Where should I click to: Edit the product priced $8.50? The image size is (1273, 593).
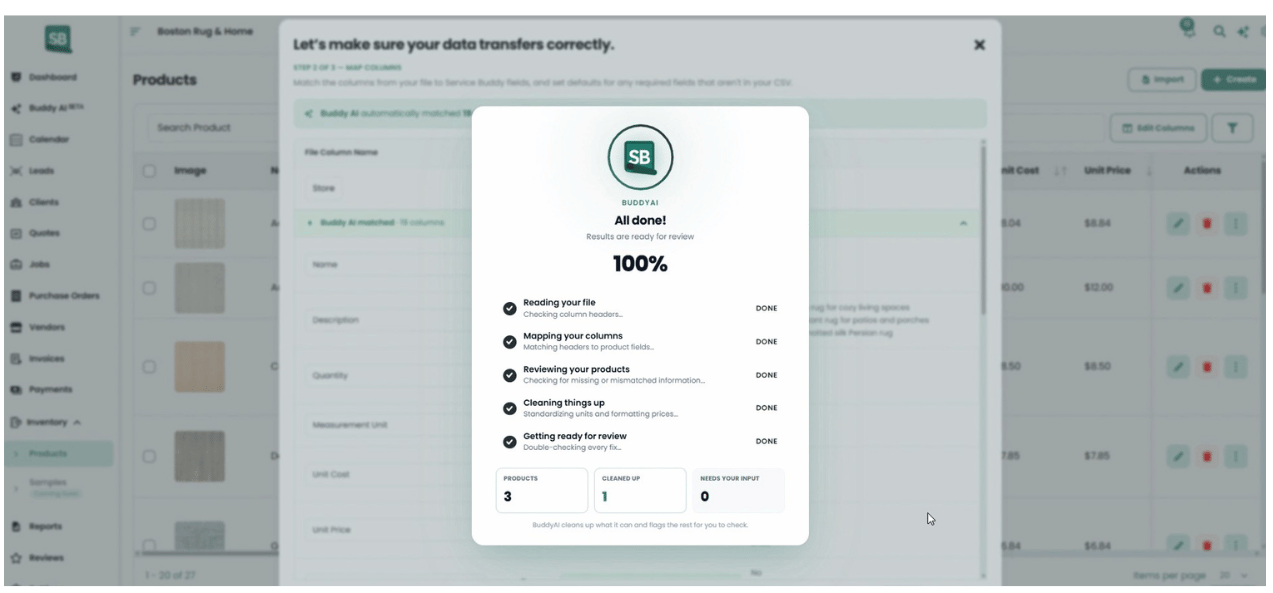coord(1177,367)
